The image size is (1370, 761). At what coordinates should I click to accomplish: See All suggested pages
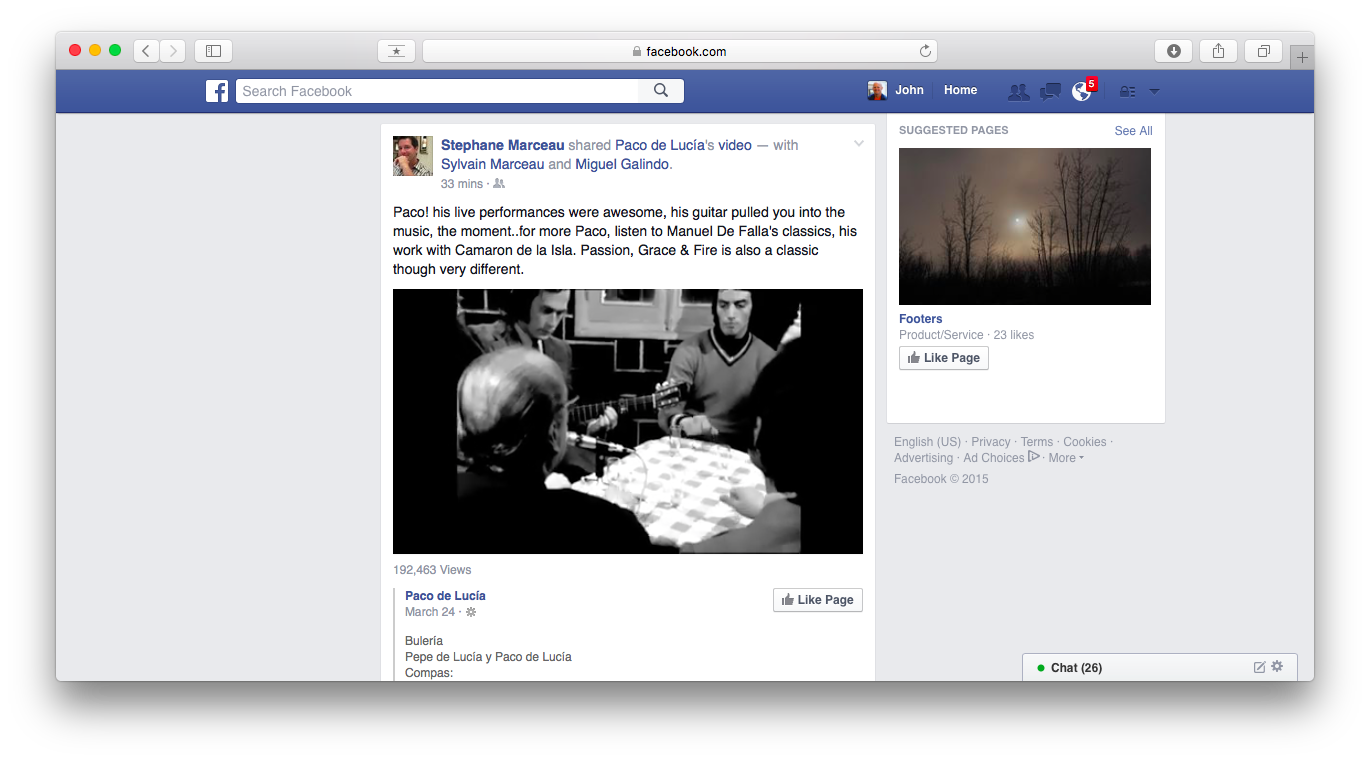(x=1133, y=131)
